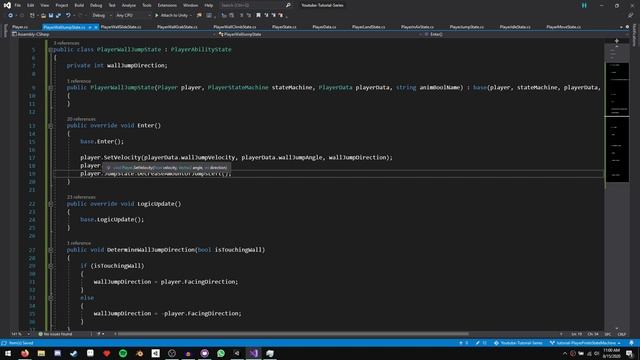
Task: Click the Live Share icon at top right
Action: point(630,16)
